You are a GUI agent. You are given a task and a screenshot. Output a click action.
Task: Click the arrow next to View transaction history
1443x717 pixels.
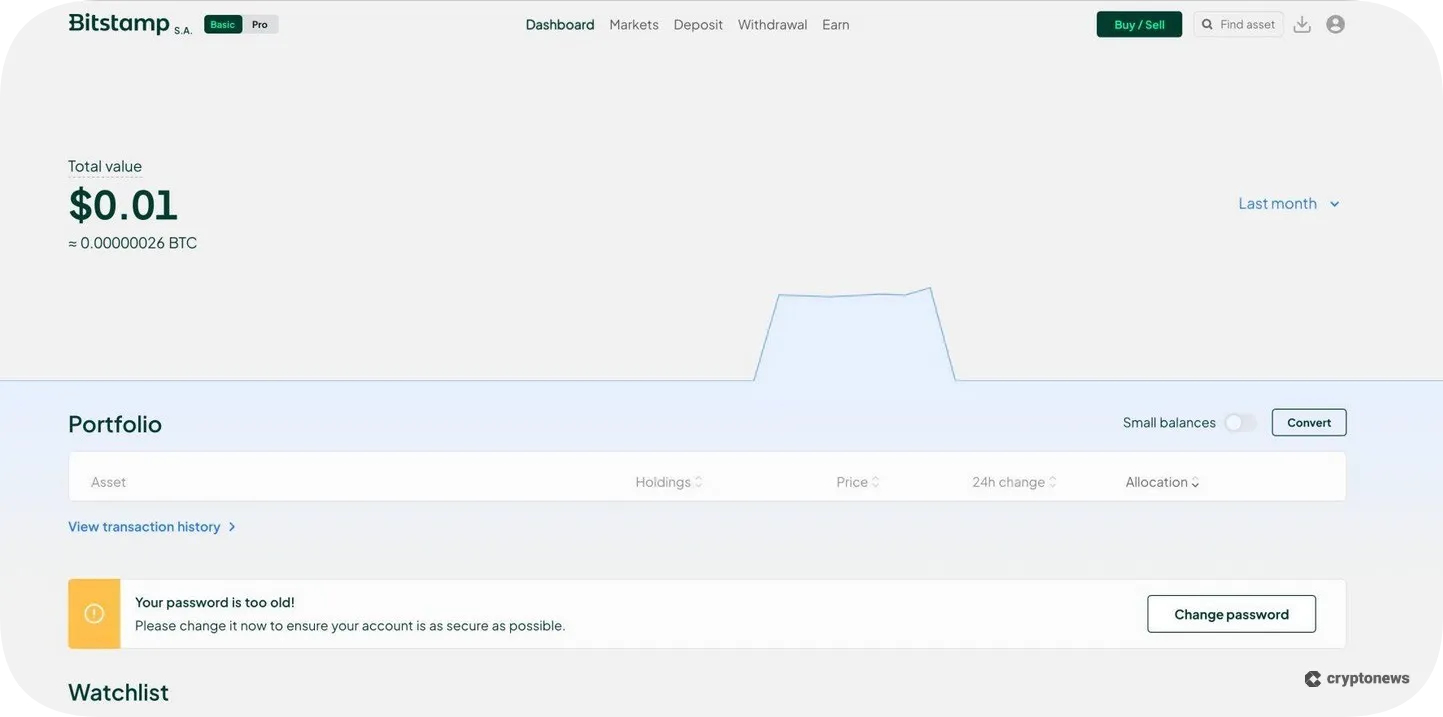coord(231,525)
